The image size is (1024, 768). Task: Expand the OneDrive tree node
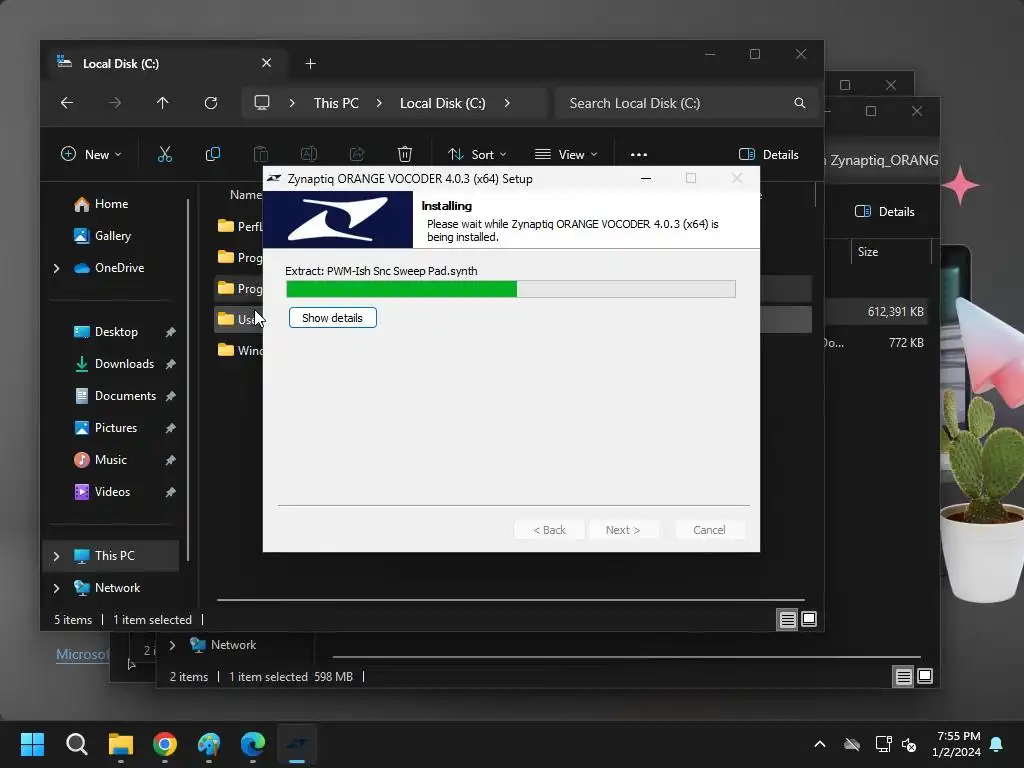56,268
